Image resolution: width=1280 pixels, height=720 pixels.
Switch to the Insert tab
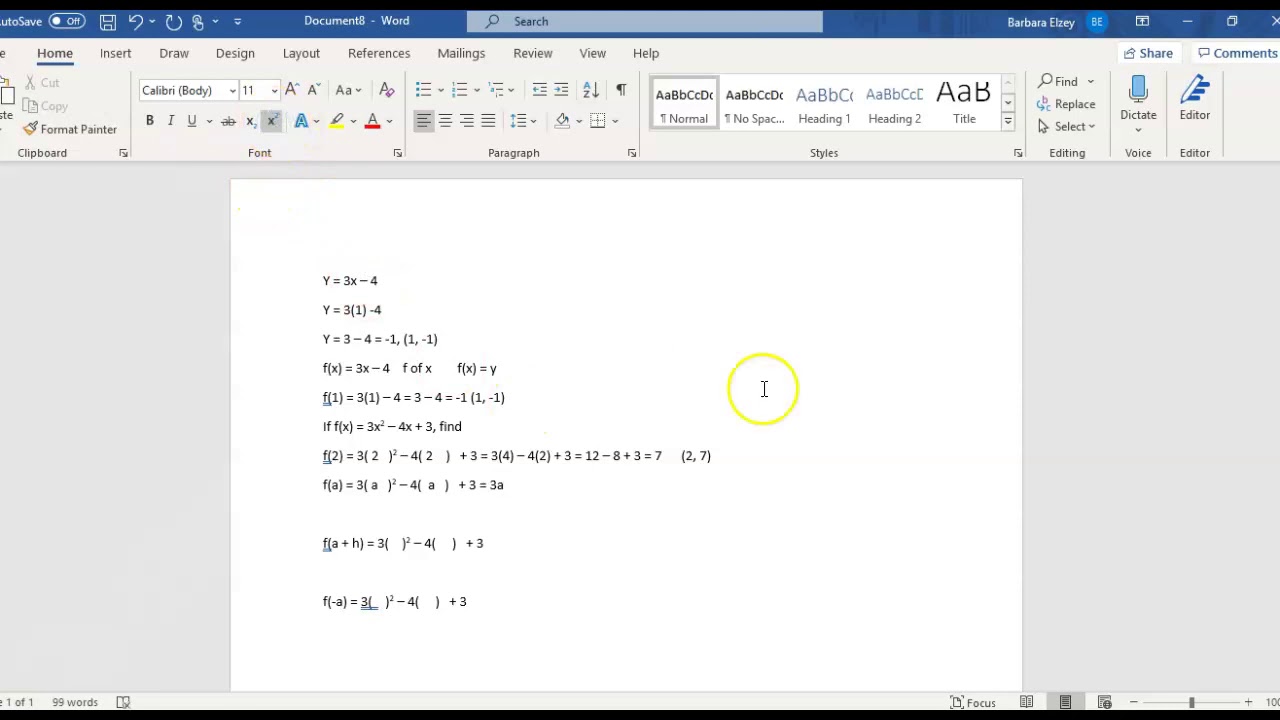point(115,53)
